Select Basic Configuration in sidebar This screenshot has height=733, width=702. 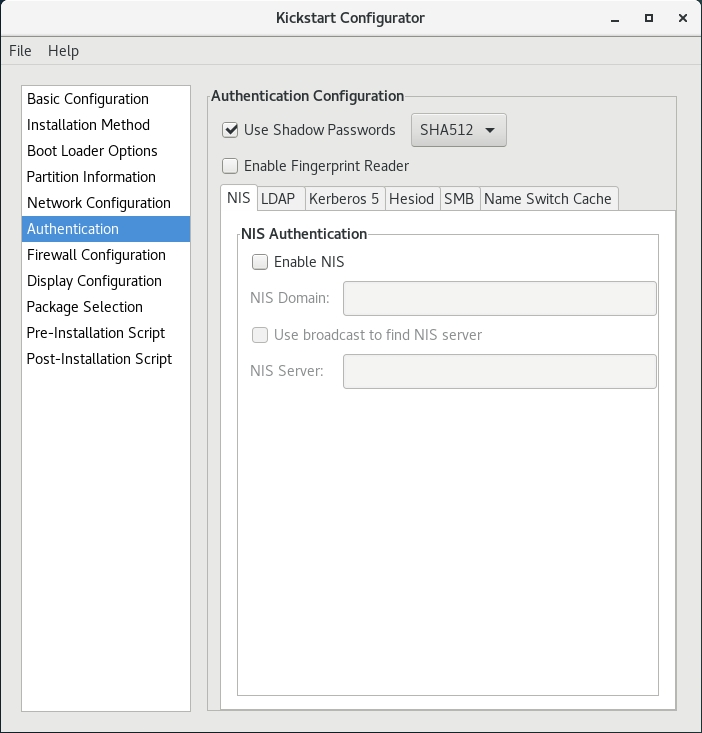[x=88, y=99]
